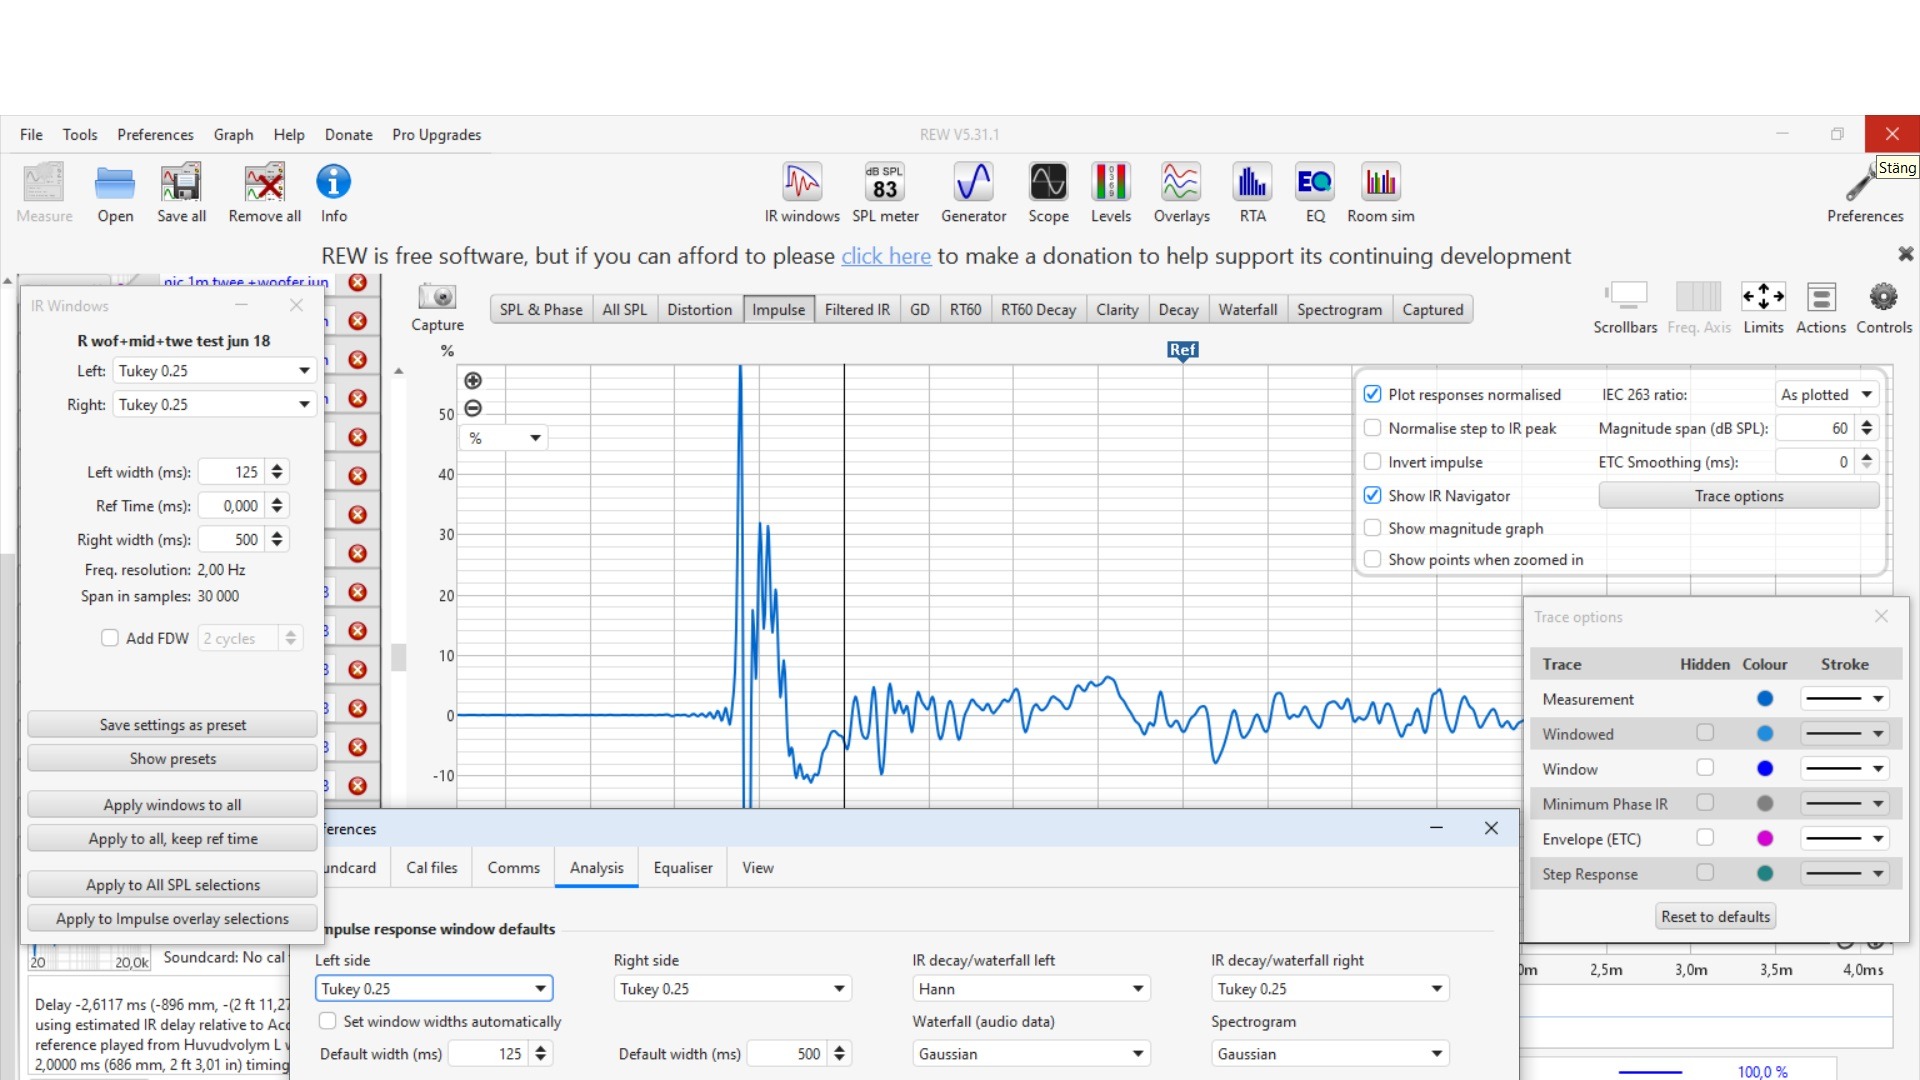1920x1080 pixels.
Task: Open Left side default window dropdown
Action: (x=434, y=988)
